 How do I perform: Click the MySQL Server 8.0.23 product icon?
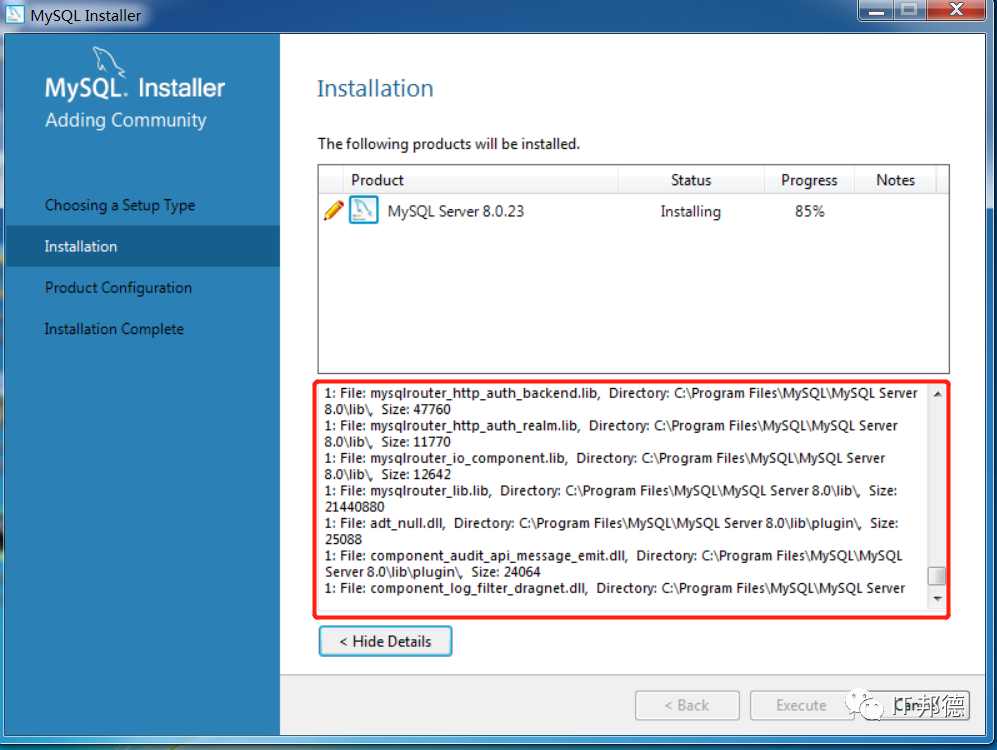tap(364, 210)
